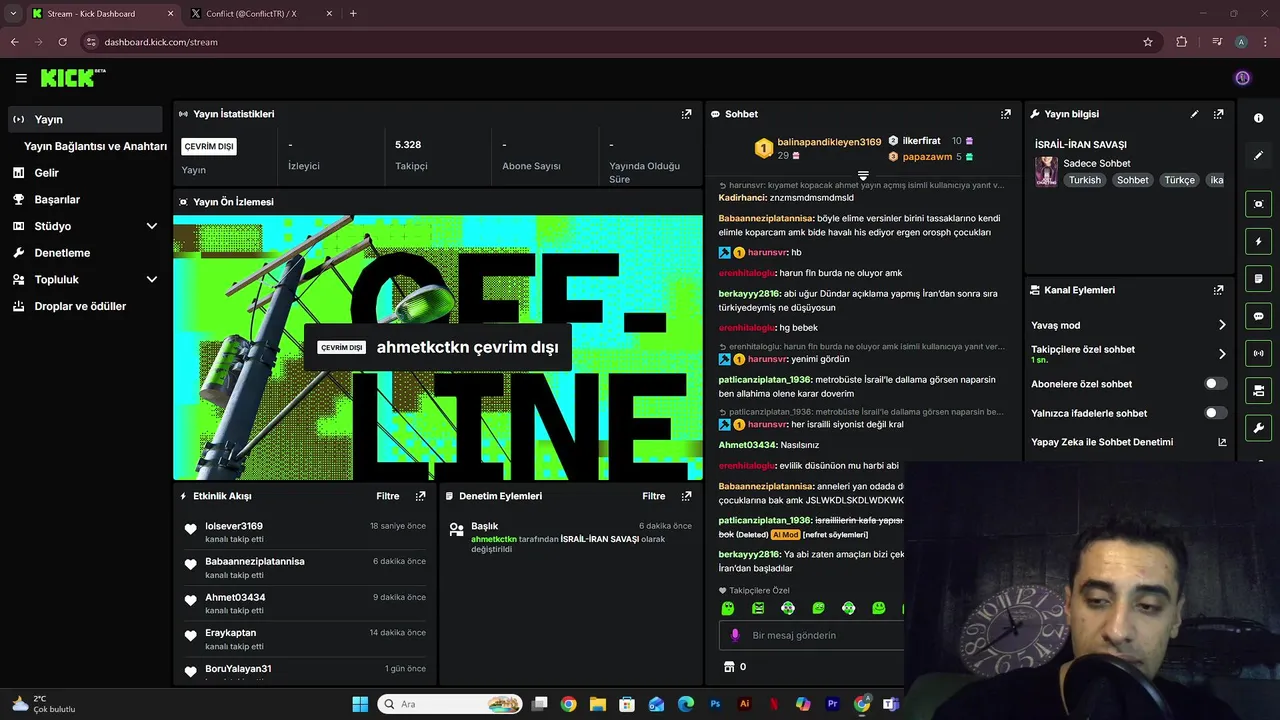Image resolution: width=1280 pixels, height=720 pixels.
Task: Enable Abonelere özel sohbet switch
Action: (1216, 384)
